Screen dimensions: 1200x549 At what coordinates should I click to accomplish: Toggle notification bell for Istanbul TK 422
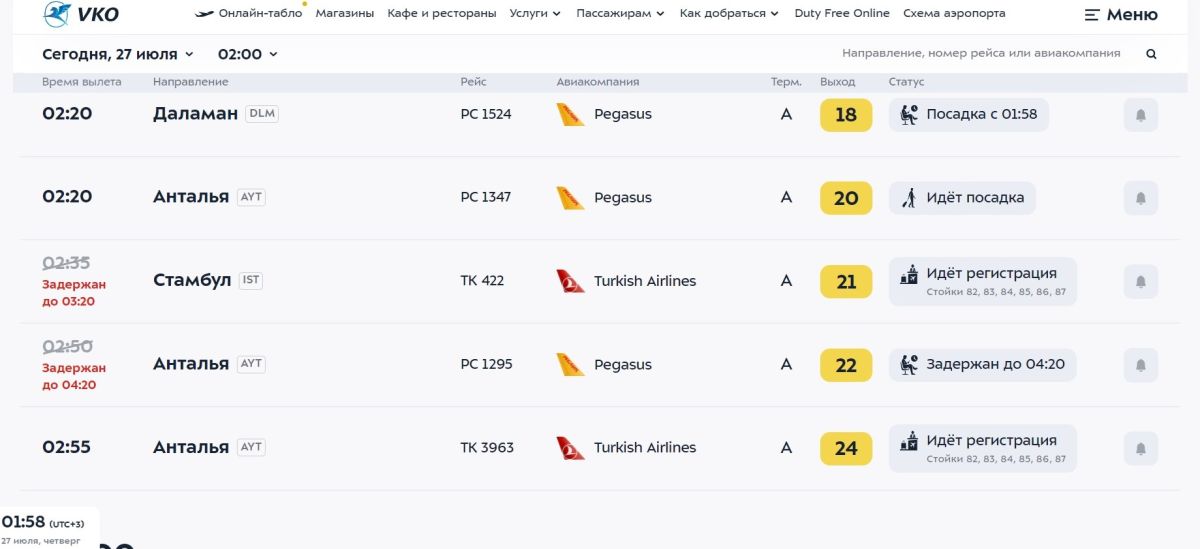[x=1141, y=282]
